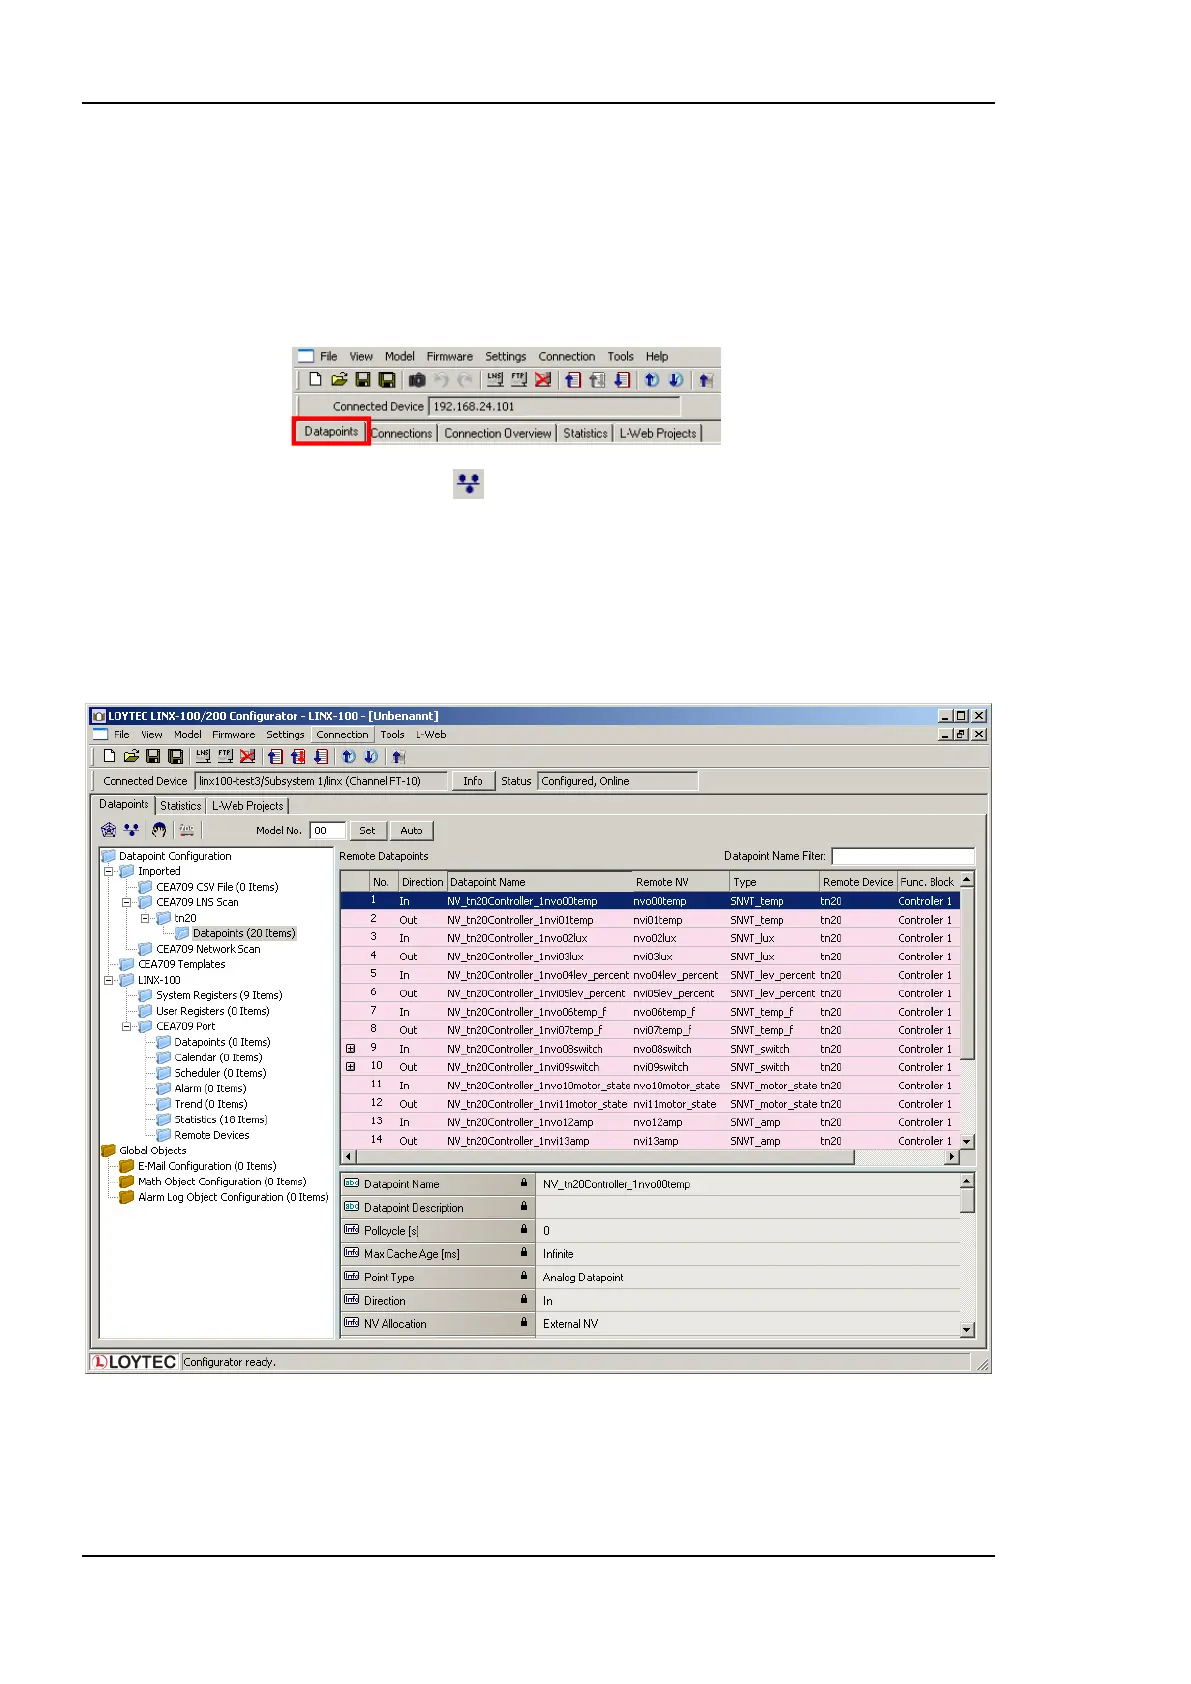1191x1684 pixels.
Task: Click the Model No. input field
Action: [x=327, y=830]
